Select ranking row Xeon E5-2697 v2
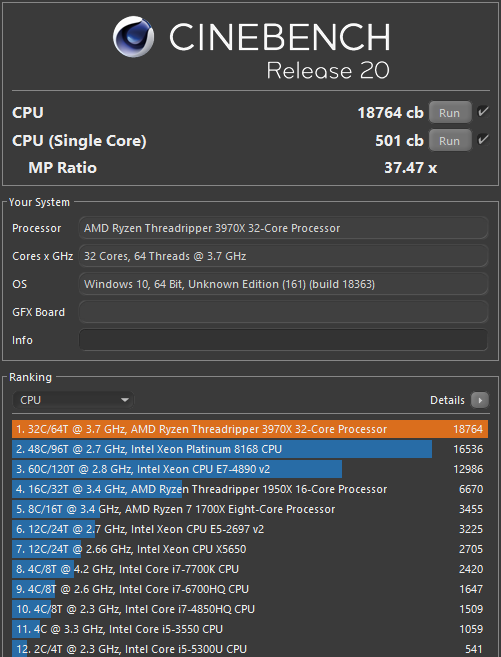The height and width of the screenshot is (657, 501). (250, 529)
